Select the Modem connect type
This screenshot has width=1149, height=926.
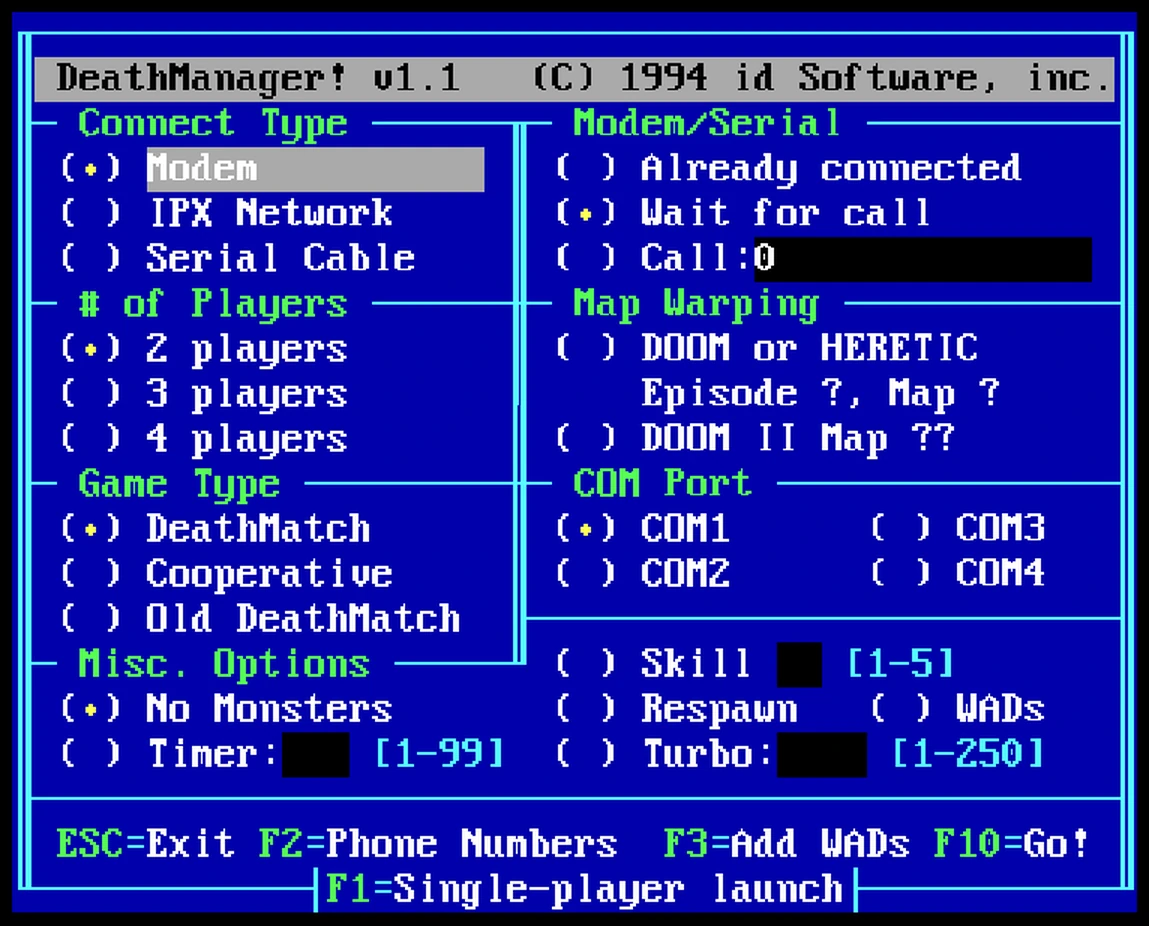tap(272, 169)
